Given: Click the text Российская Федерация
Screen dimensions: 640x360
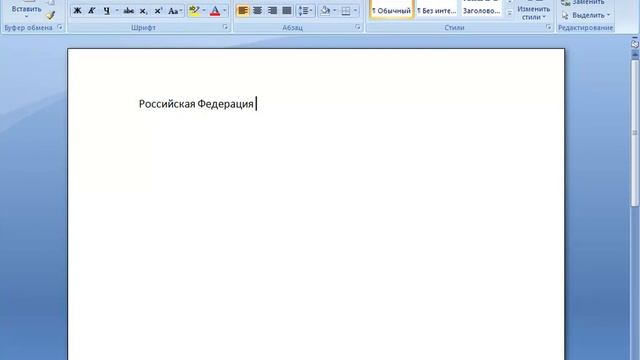Looking at the screenshot, I should 196,104.
